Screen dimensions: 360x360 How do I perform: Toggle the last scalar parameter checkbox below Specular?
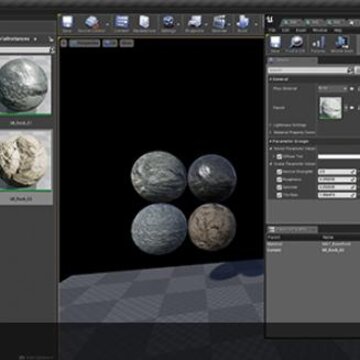[x=279, y=195]
